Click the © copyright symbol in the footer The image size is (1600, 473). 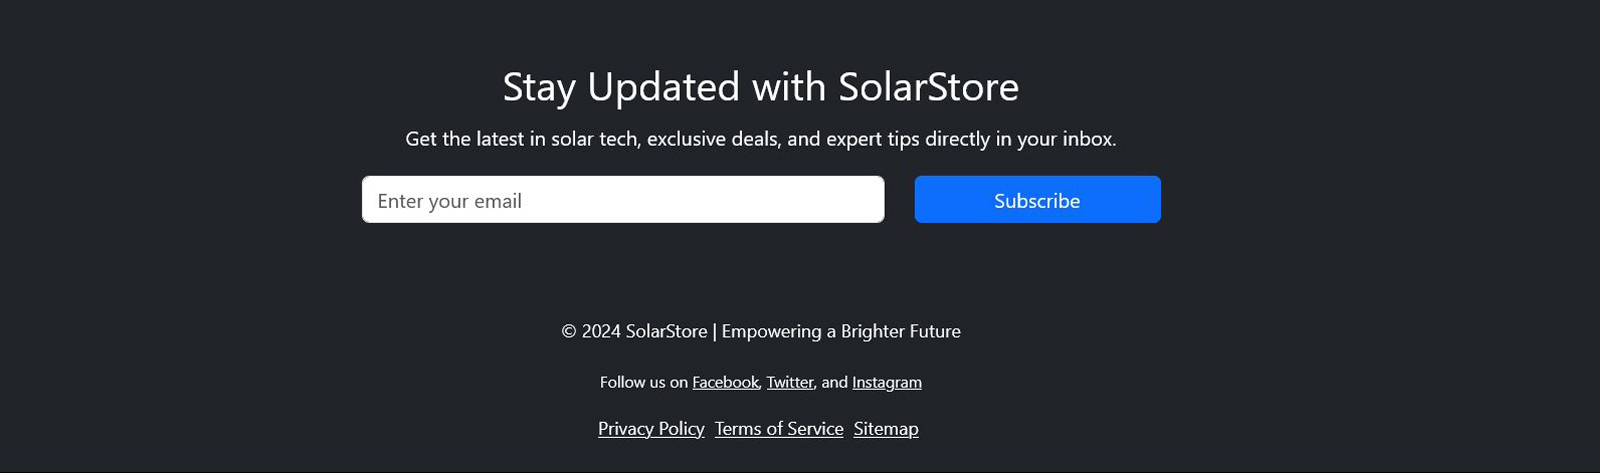point(569,331)
